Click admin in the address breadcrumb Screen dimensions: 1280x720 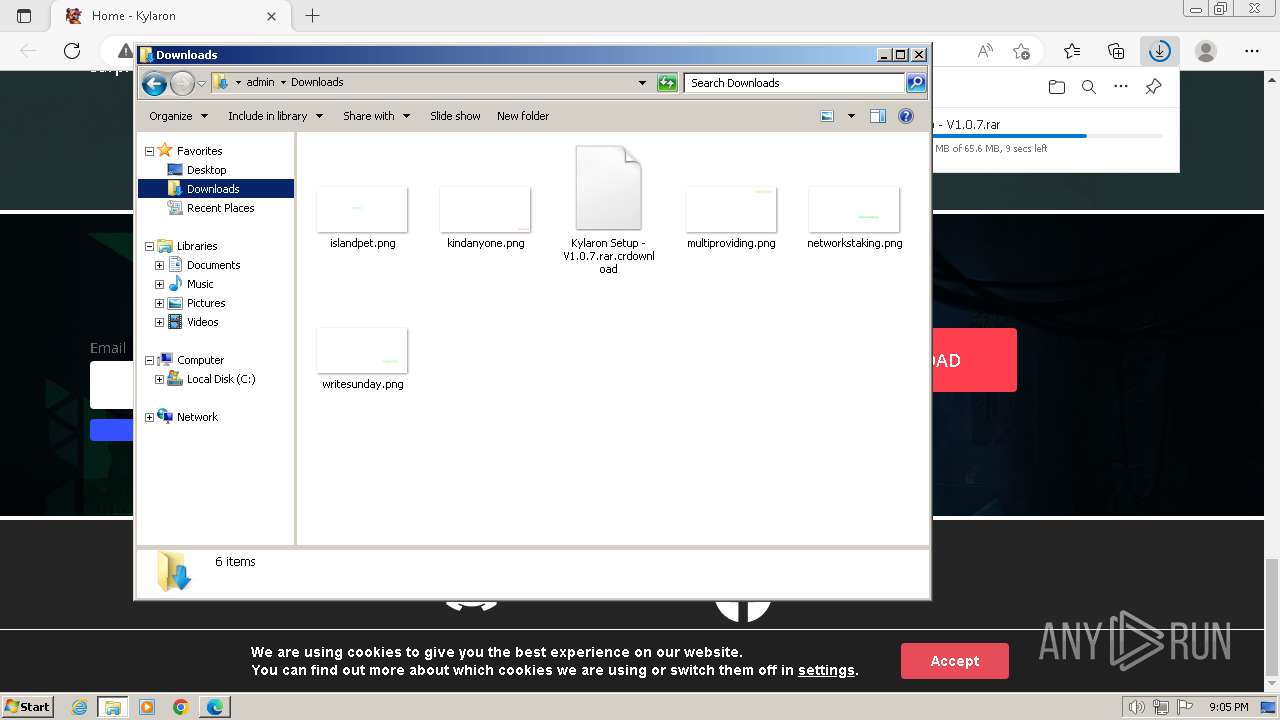260,82
